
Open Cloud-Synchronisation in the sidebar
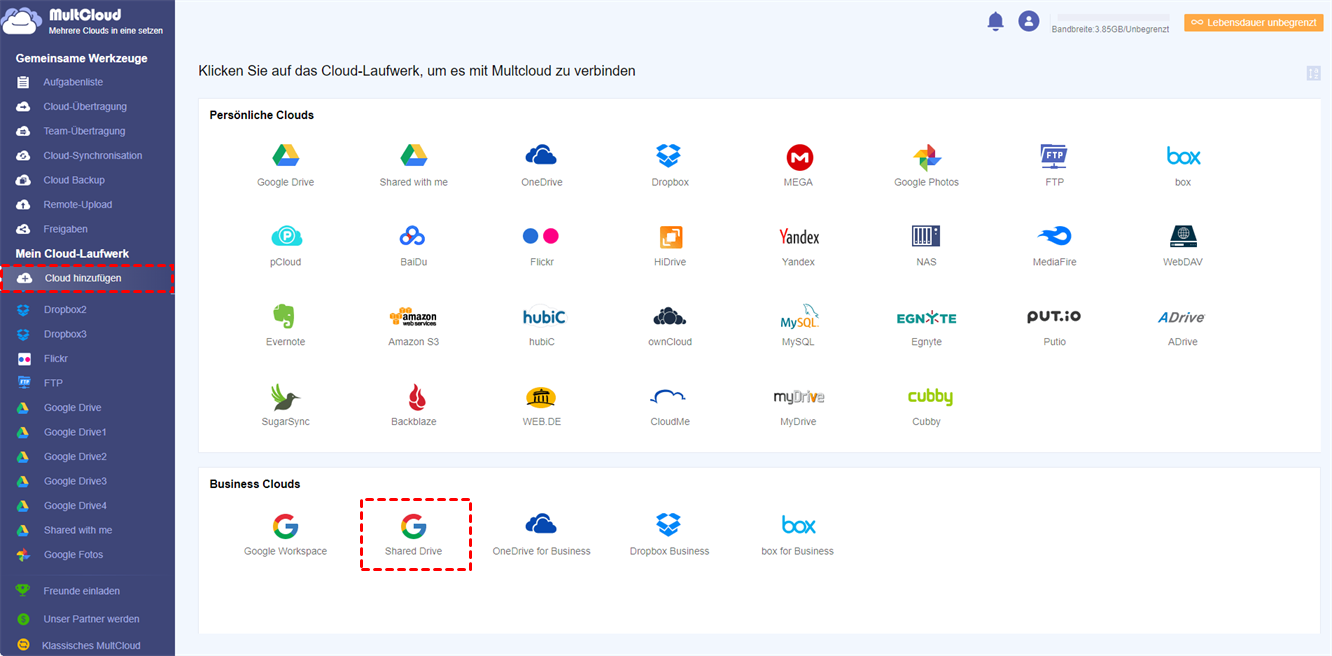click(x=93, y=156)
